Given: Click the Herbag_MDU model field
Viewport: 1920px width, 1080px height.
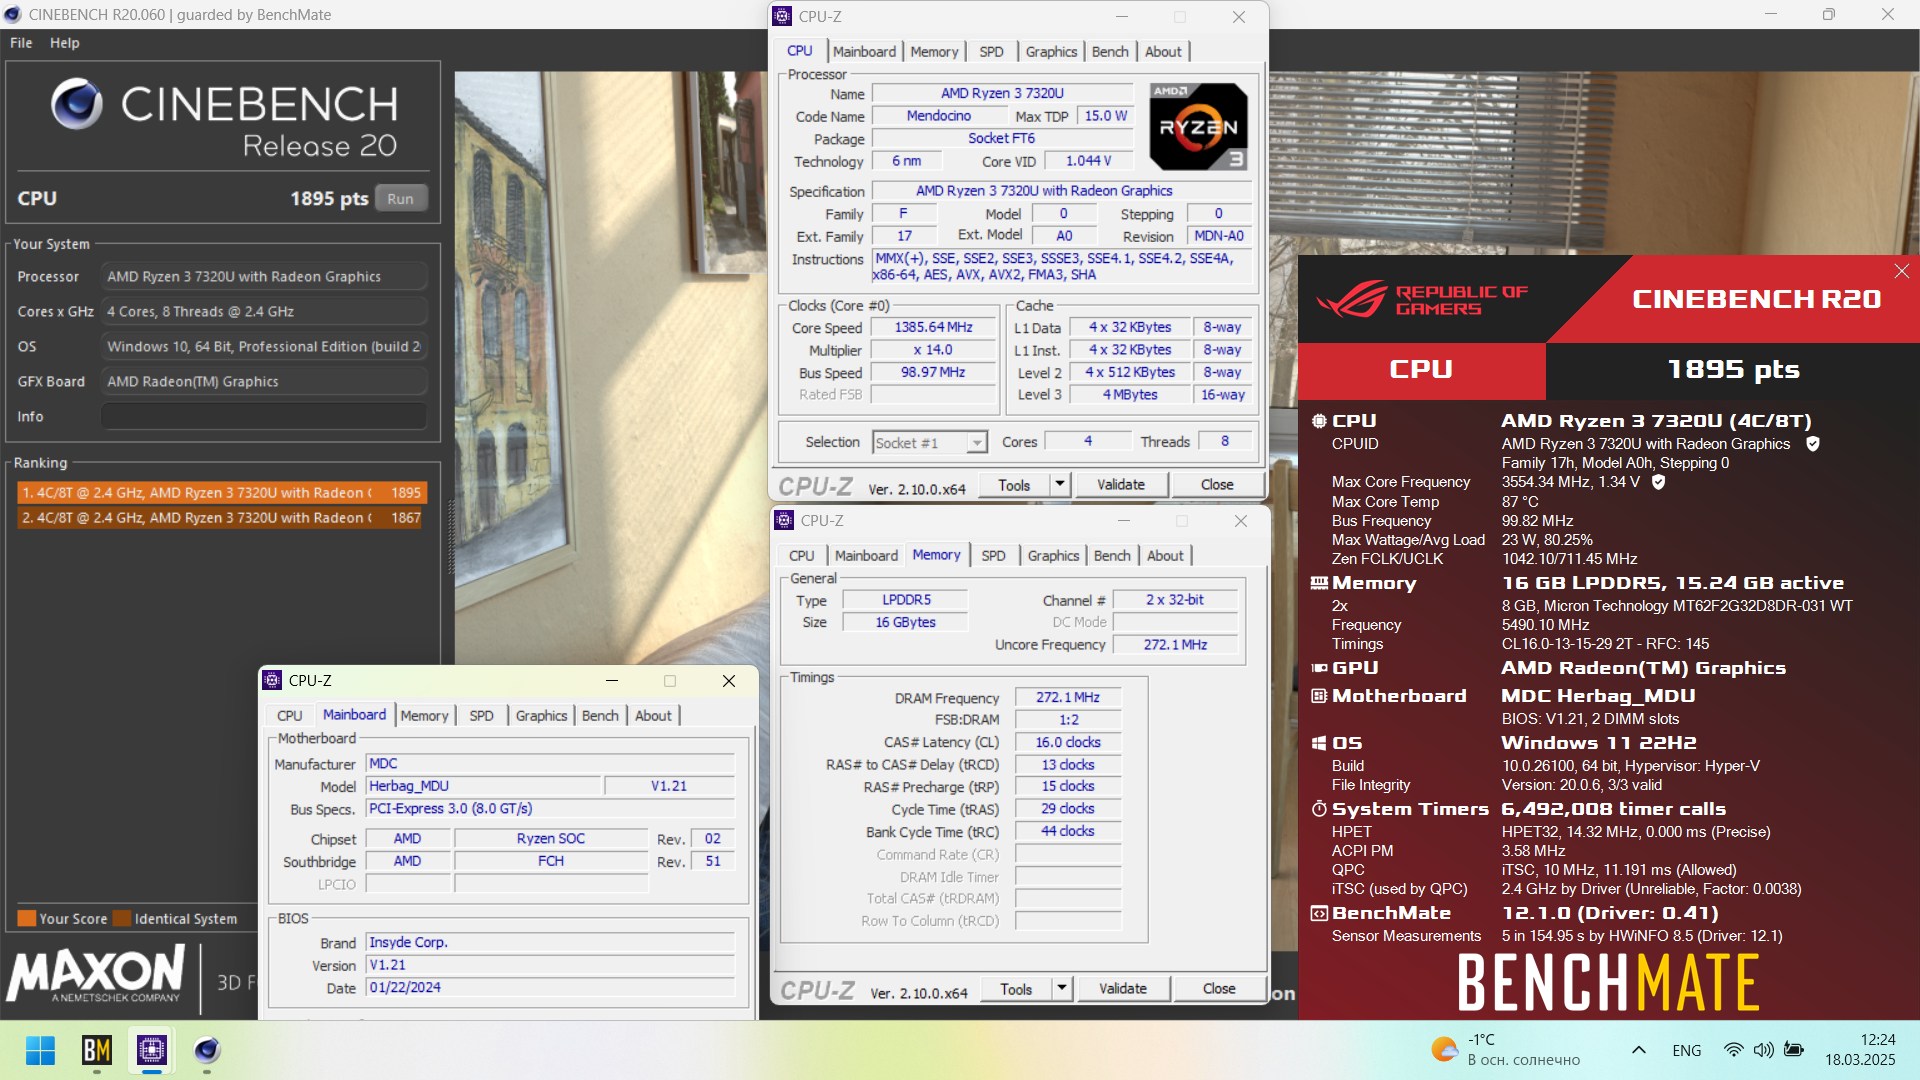Looking at the screenshot, I should point(483,786).
